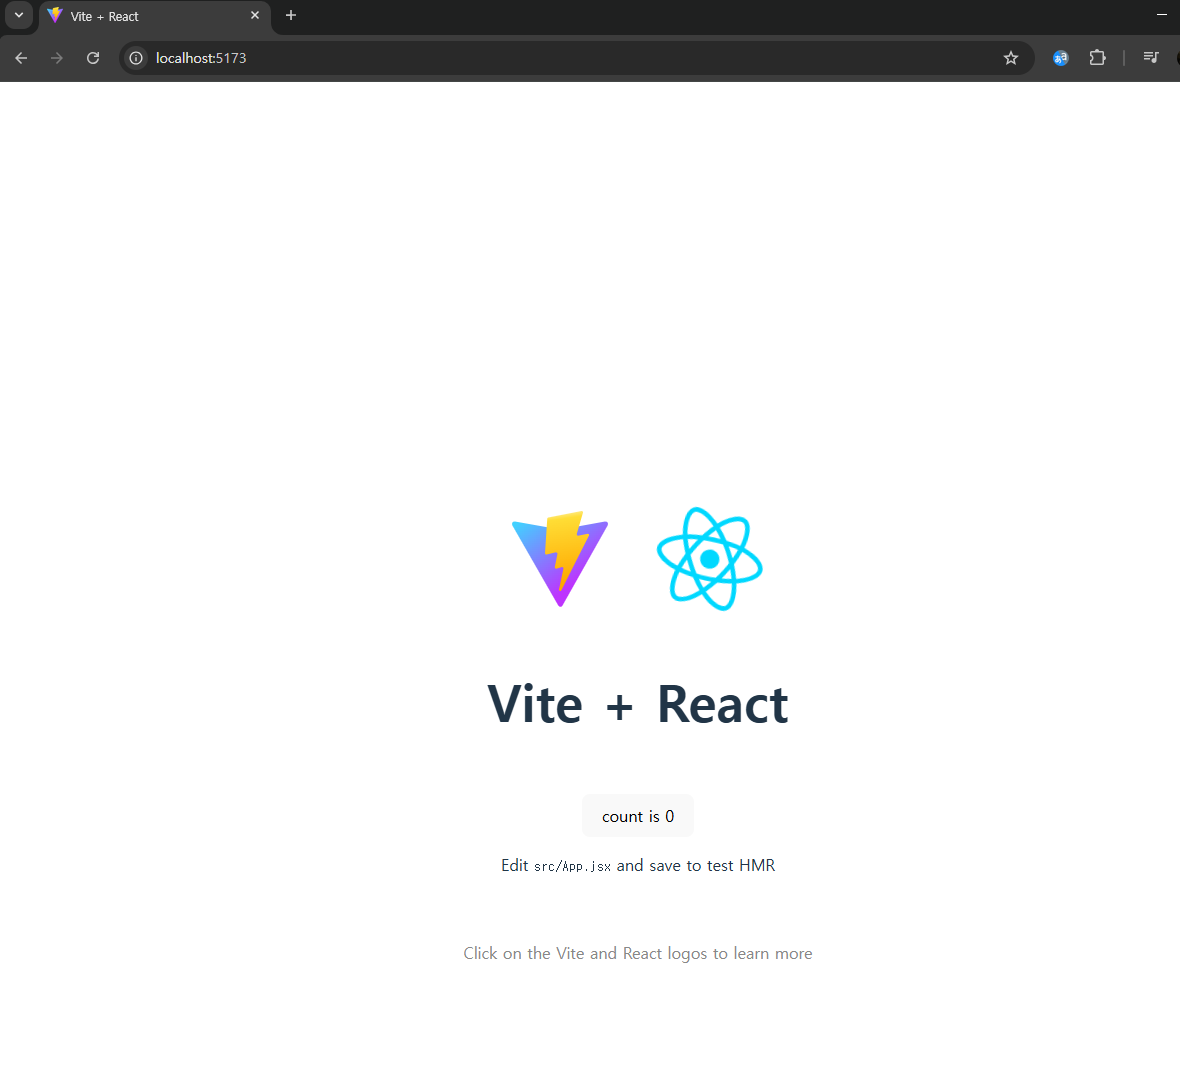Click the React atom logo
This screenshot has width=1180, height=1083.
click(710, 559)
